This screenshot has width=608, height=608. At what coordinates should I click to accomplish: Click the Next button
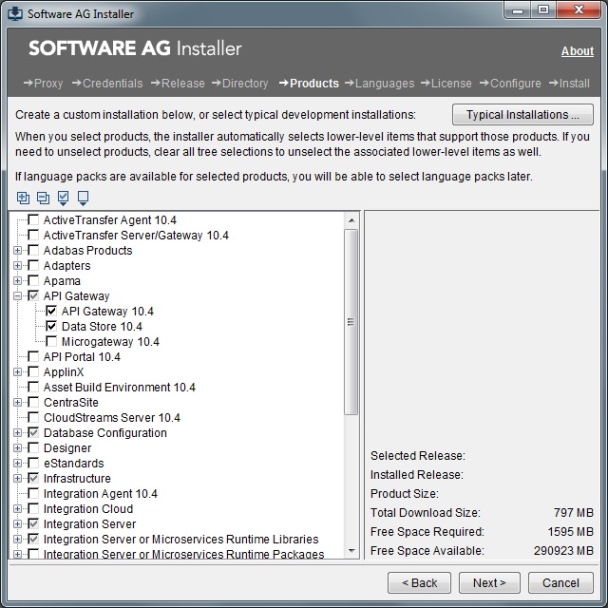490,583
